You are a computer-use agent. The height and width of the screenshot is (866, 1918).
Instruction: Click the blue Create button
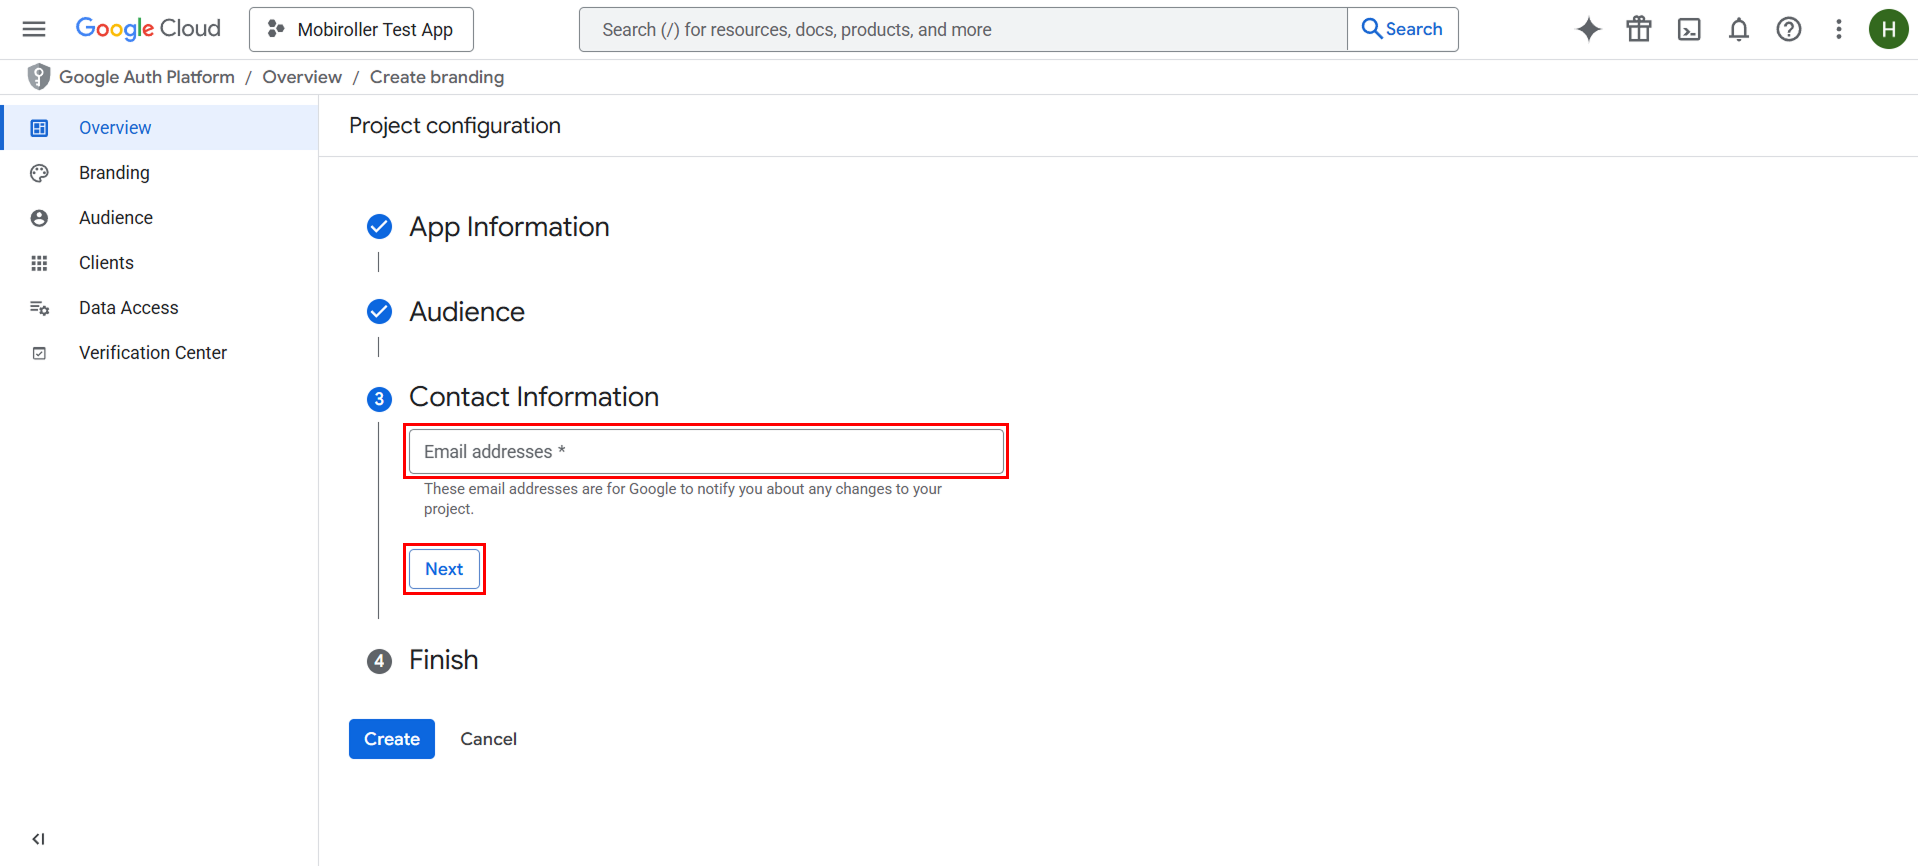(x=392, y=739)
